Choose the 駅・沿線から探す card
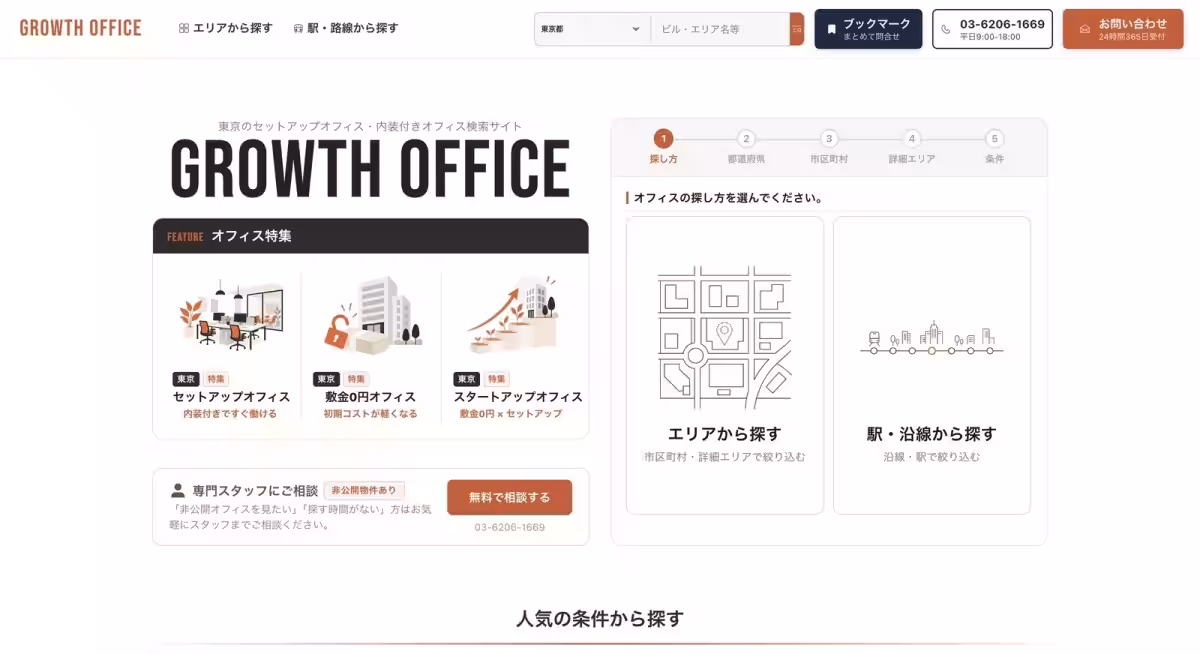This screenshot has height=654, width=1200. [x=932, y=365]
